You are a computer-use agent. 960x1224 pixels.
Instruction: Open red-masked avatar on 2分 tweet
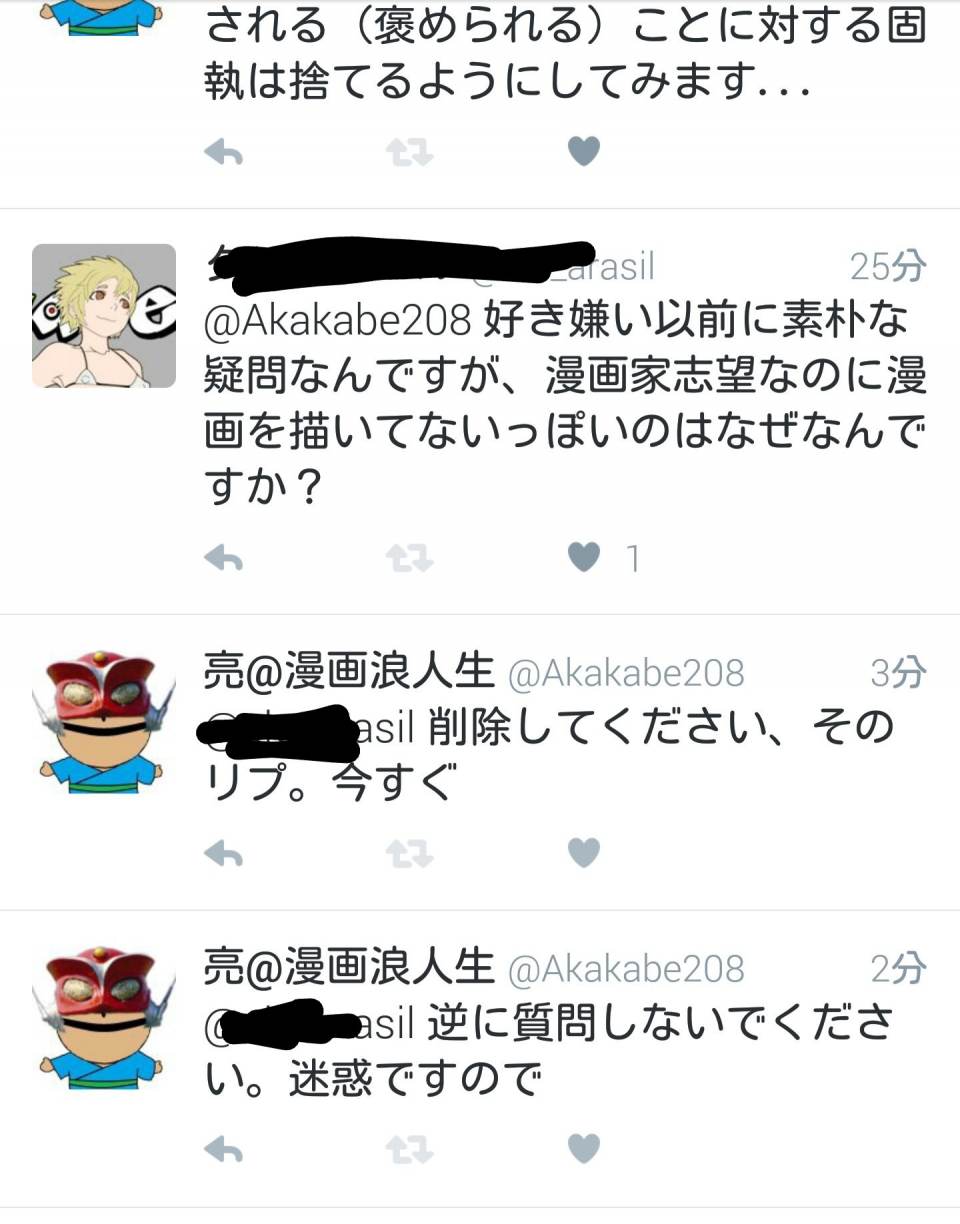(x=104, y=1018)
